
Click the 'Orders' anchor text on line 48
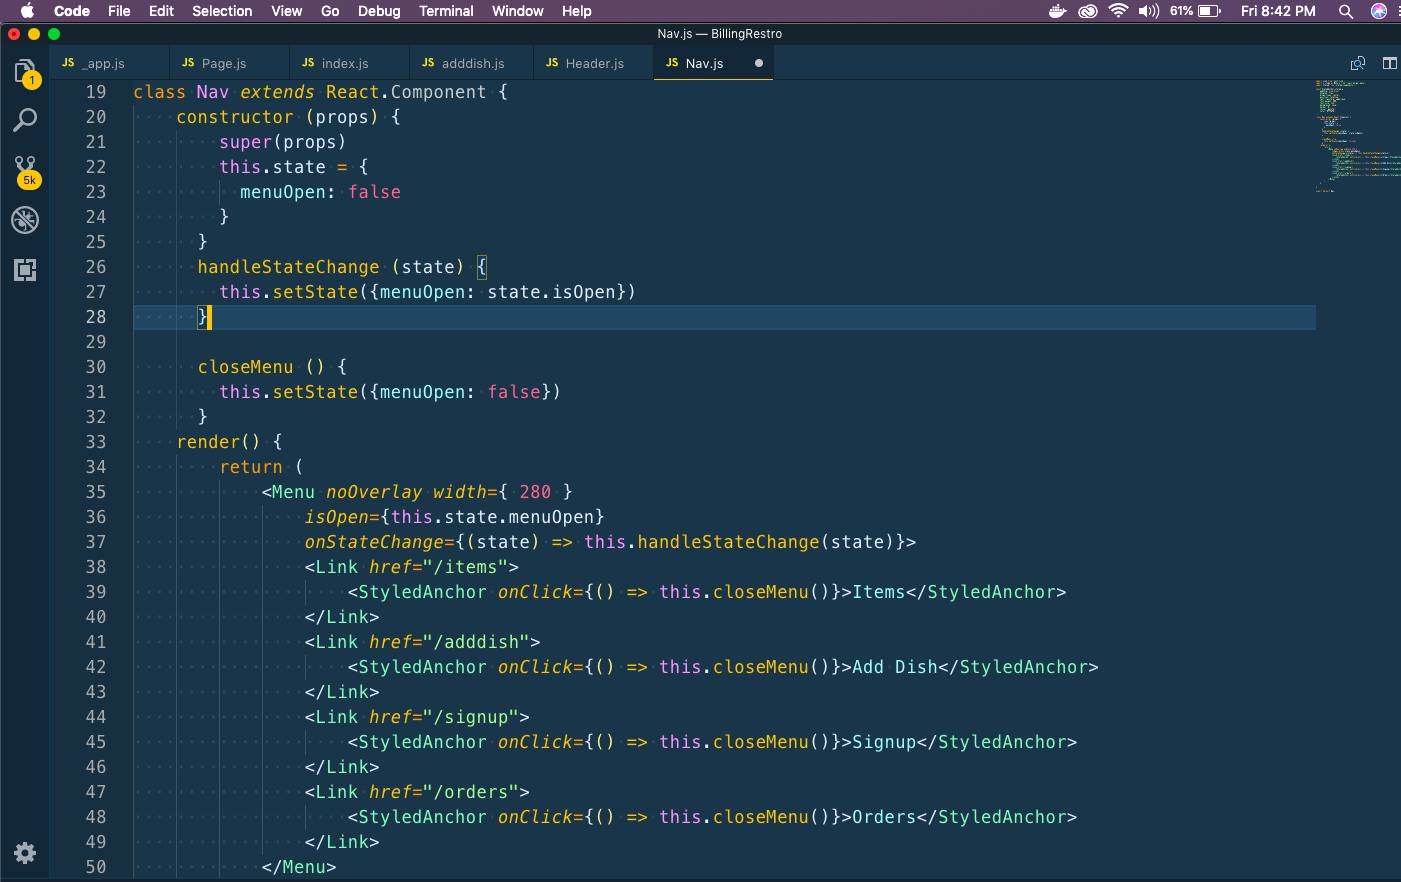click(x=884, y=817)
